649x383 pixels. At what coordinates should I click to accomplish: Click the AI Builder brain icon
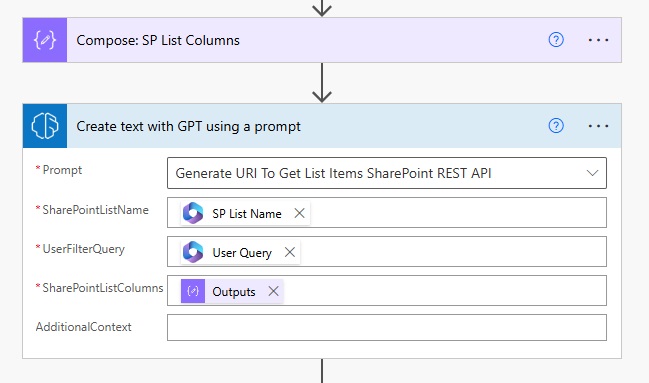pos(45,126)
